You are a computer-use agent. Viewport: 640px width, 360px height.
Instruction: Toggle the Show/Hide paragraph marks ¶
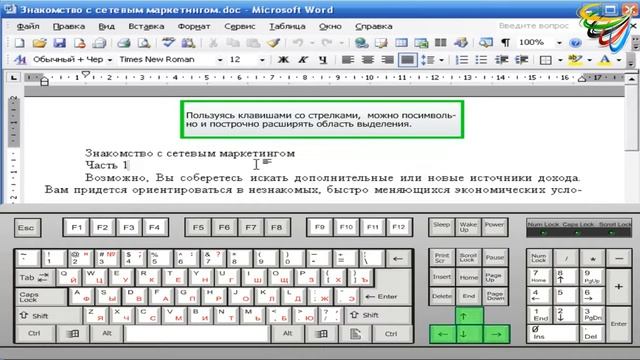point(505,42)
